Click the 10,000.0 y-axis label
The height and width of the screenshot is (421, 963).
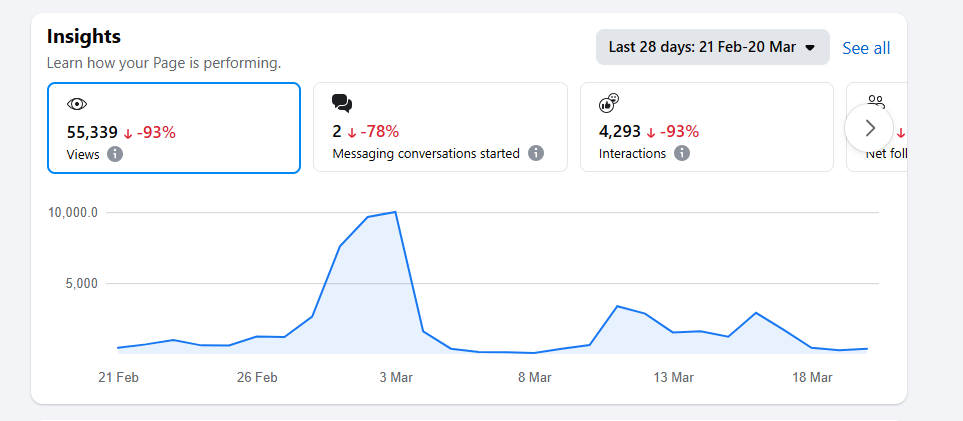[x=73, y=212]
